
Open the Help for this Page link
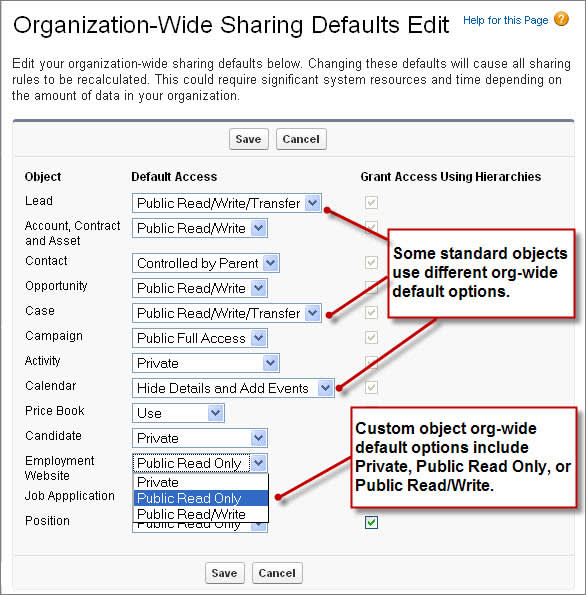point(506,20)
